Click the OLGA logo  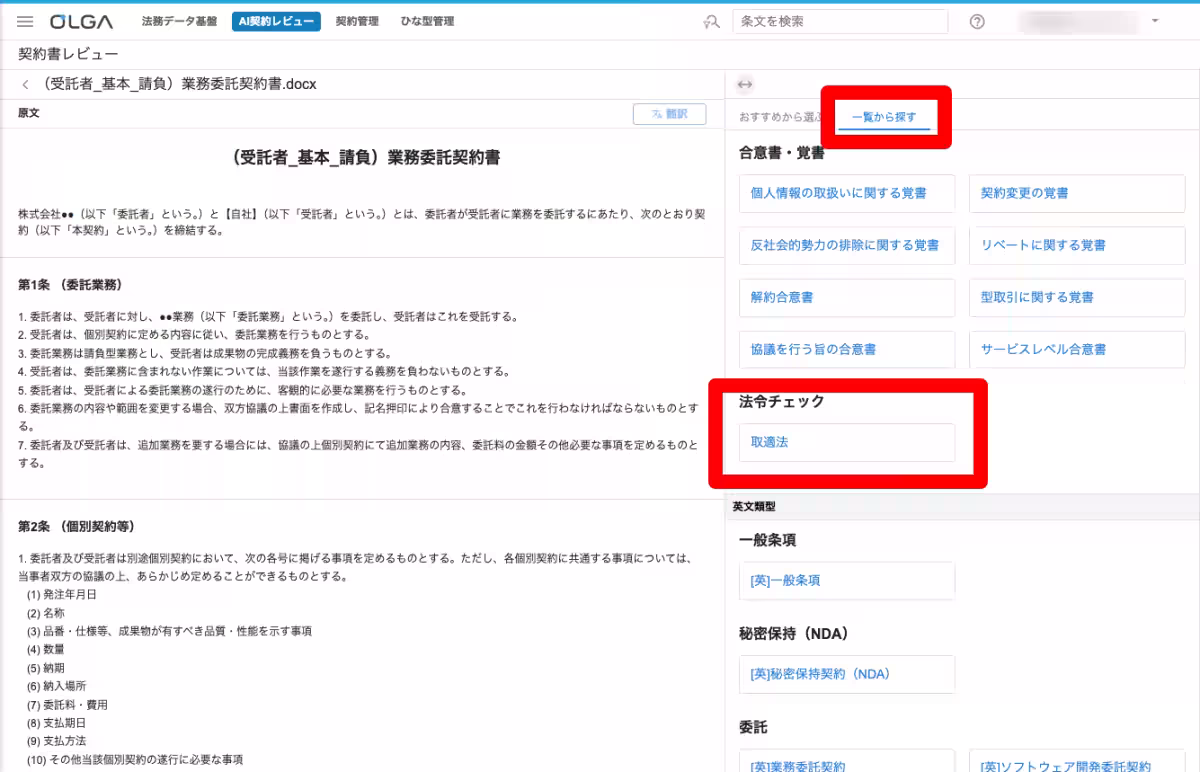coord(80,20)
